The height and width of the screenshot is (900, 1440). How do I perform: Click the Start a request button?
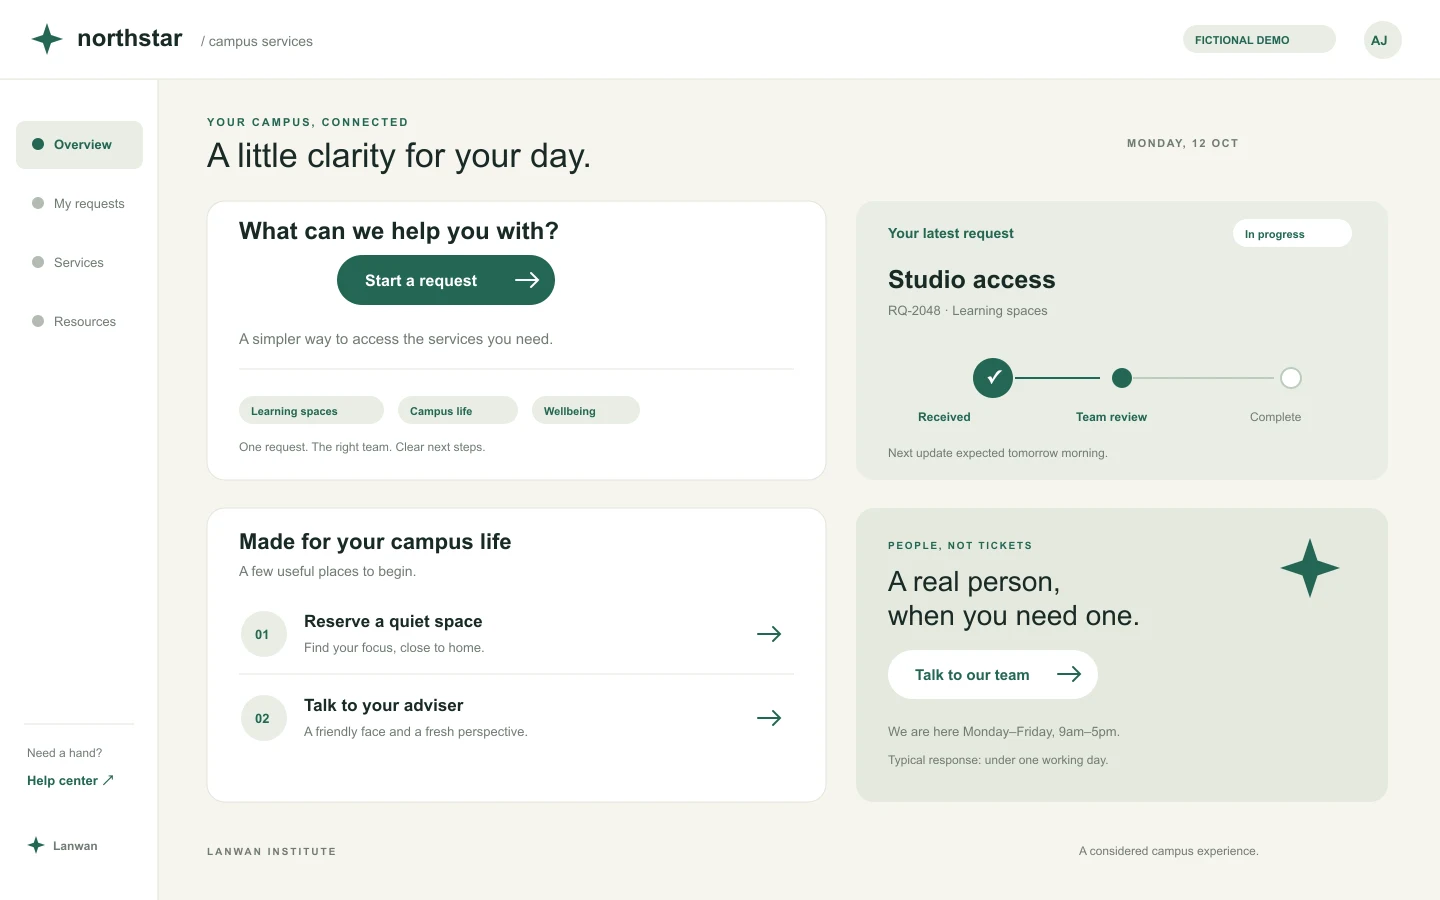click(446, 280)
